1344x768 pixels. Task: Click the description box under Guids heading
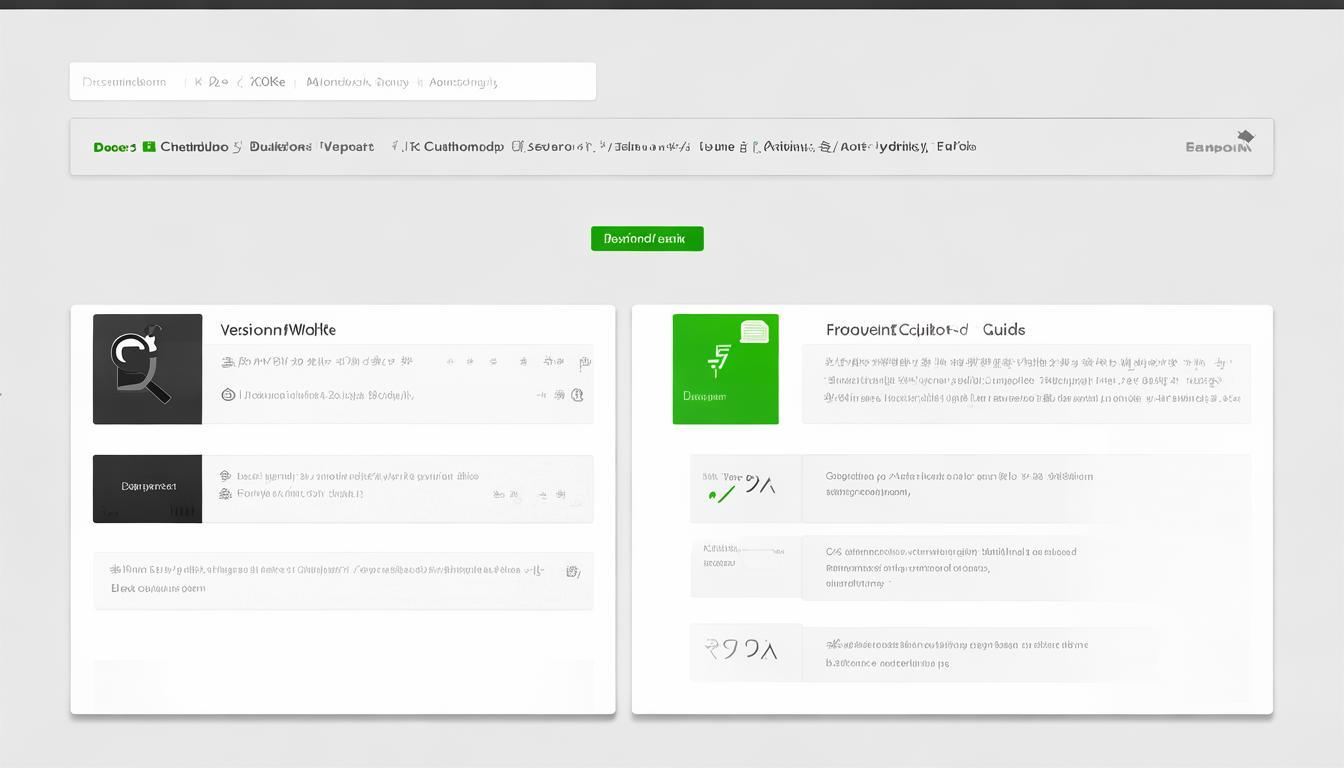[1025, 383]
